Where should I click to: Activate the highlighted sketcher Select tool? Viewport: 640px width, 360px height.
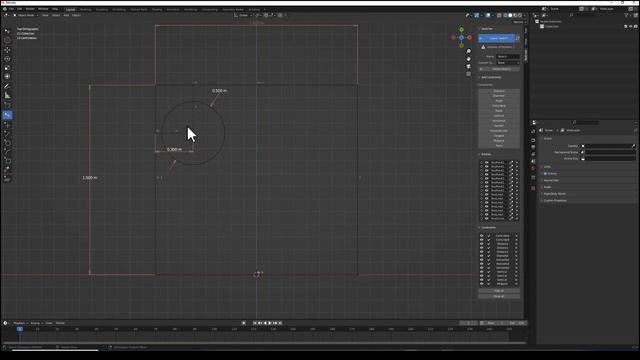[x=7, y=115]
